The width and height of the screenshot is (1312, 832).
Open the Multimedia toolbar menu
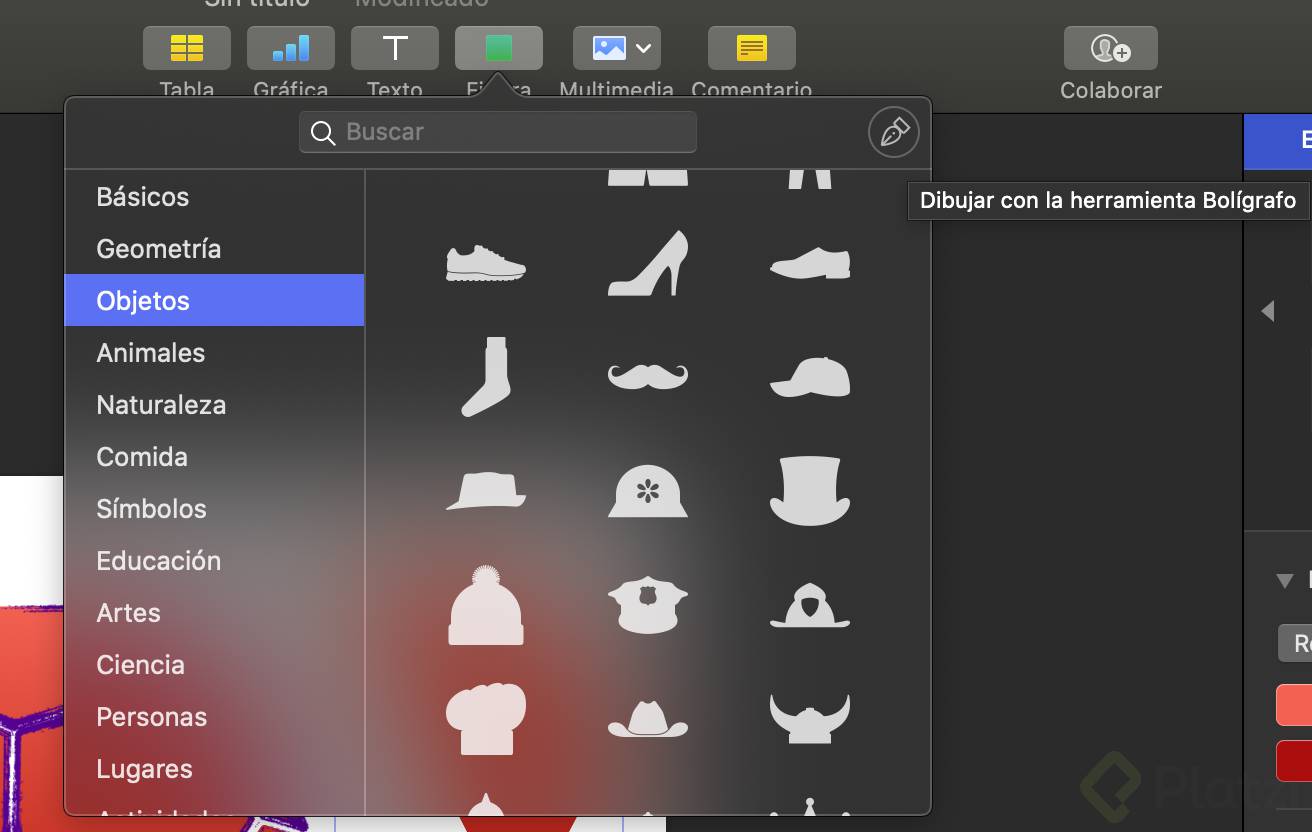click(617, 48)
